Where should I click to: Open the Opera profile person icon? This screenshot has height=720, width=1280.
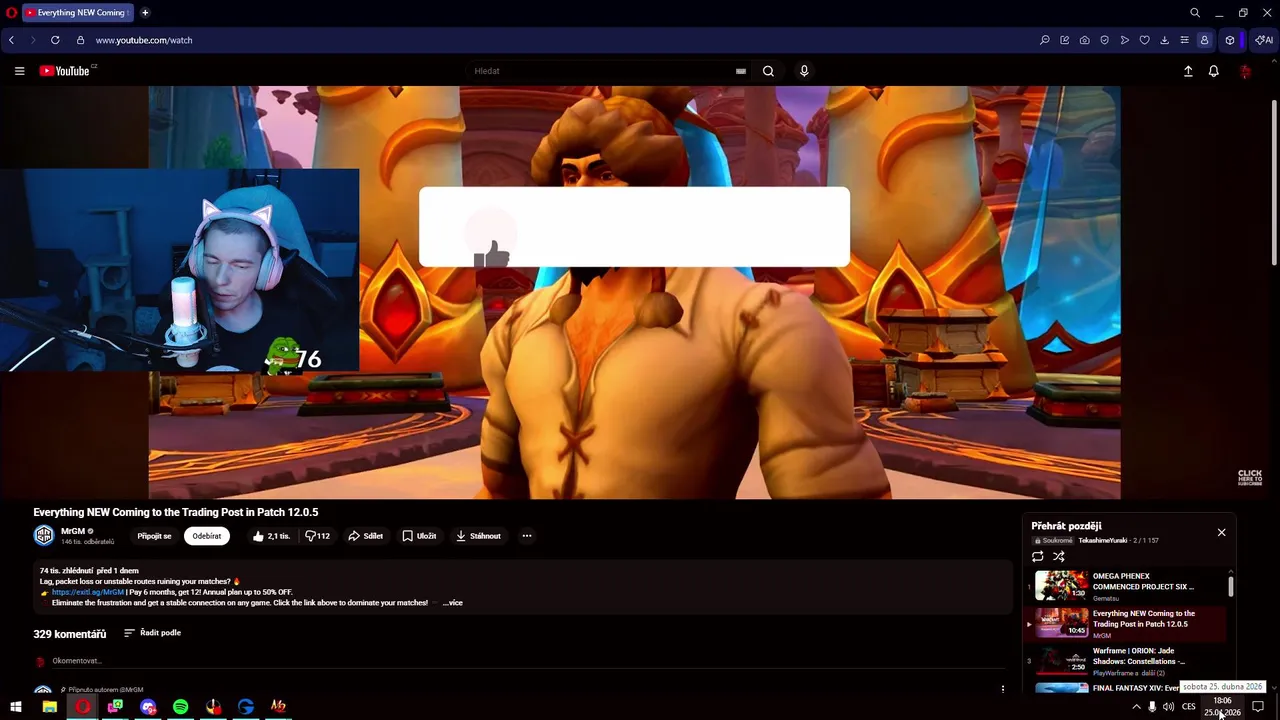(1205, 40)
